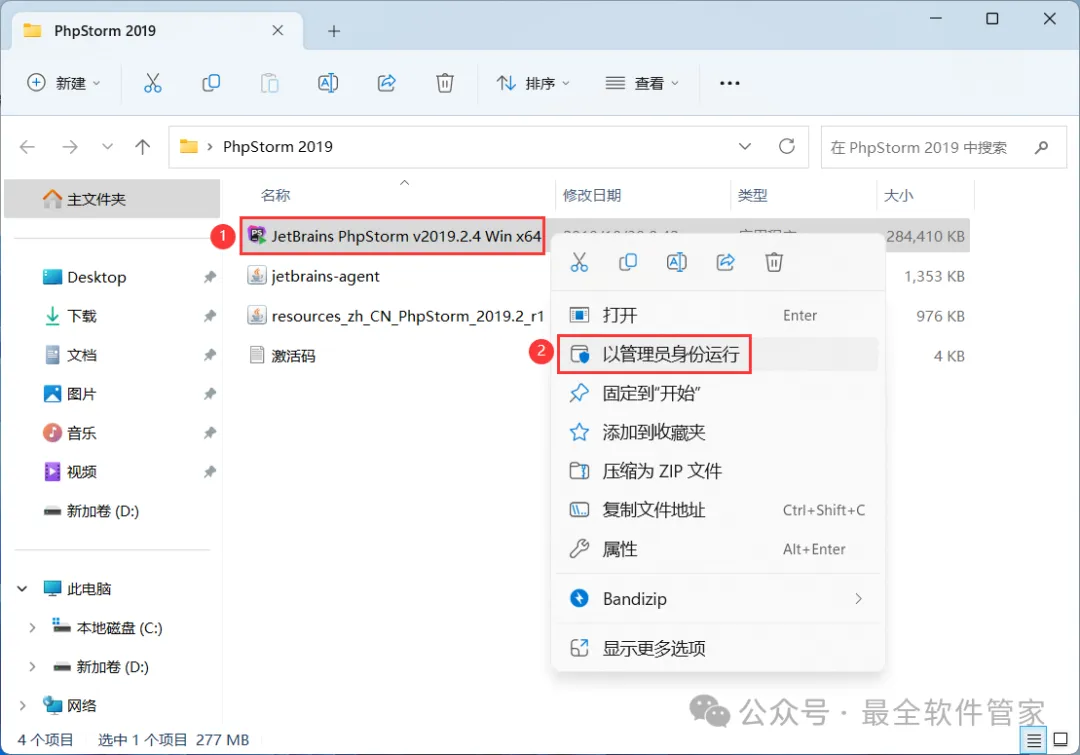The height and width of the screenshot is (755, 1080).
Task: Click Copy icon in the context menu
Action: pyautogui.click(x=627, y=262)
